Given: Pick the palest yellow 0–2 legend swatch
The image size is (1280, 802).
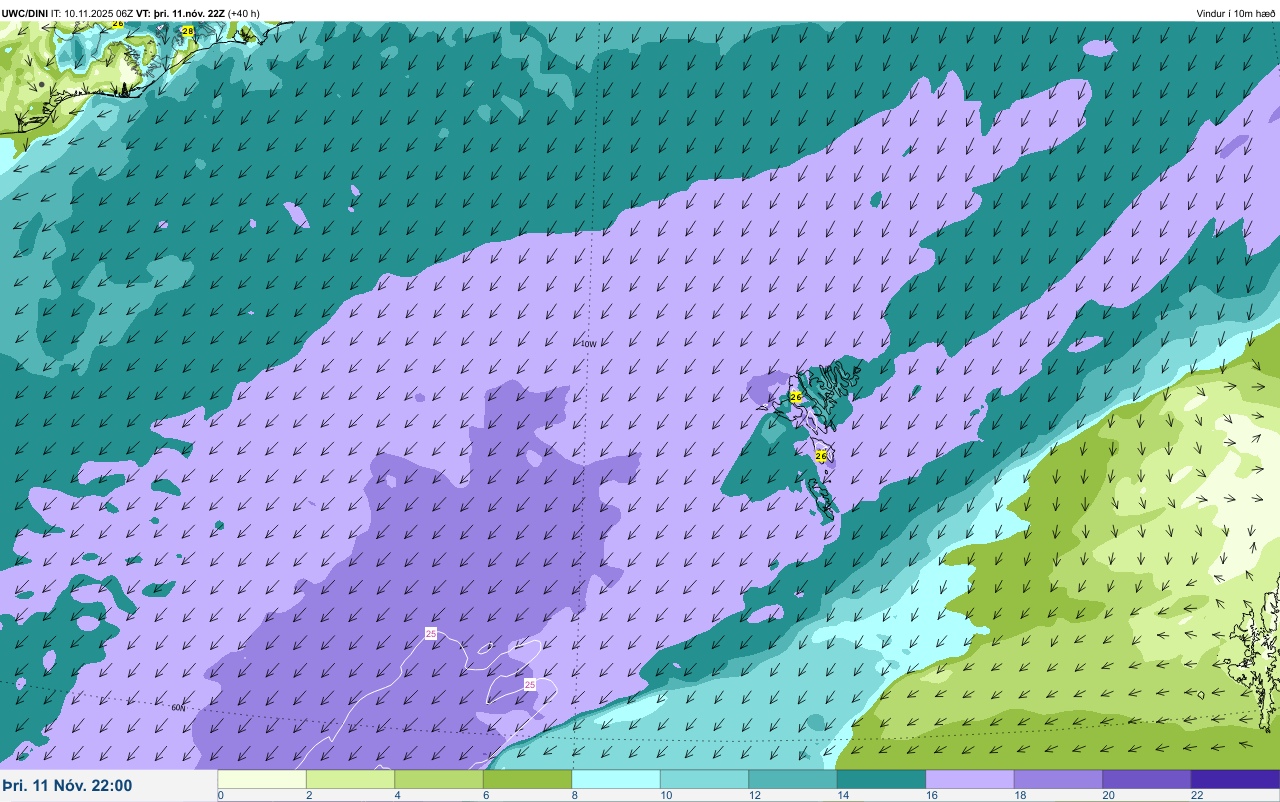Looking at the screenshot, I should click(x=262, y=779).
